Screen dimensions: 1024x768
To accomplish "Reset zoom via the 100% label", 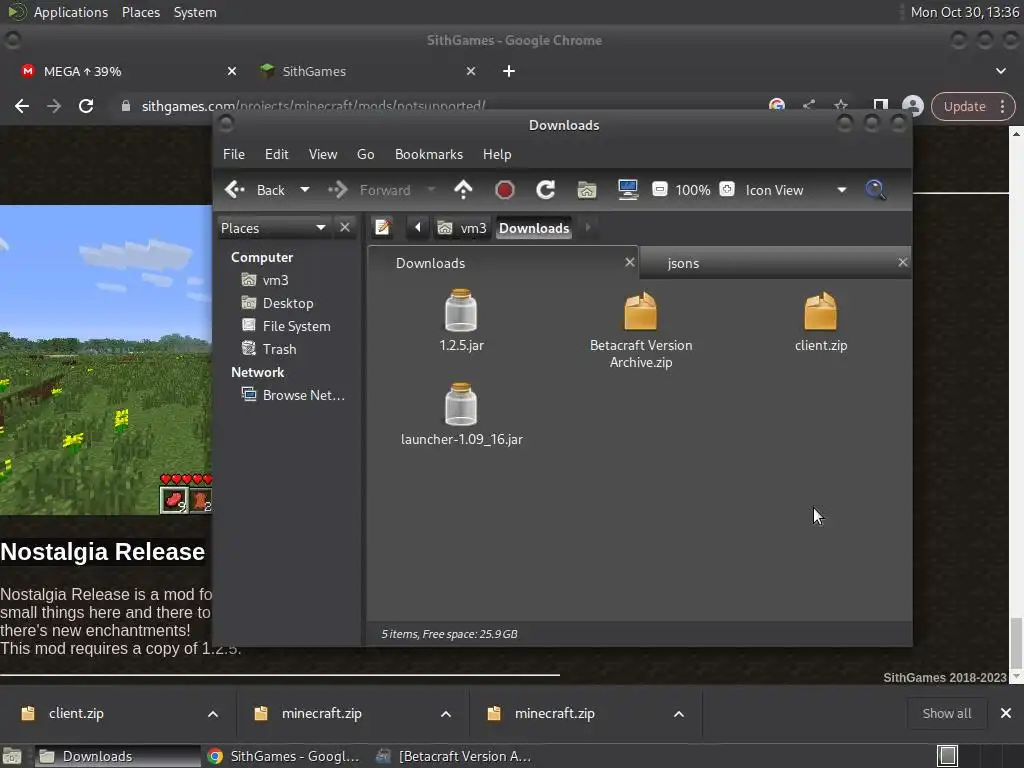I will 693,190.
